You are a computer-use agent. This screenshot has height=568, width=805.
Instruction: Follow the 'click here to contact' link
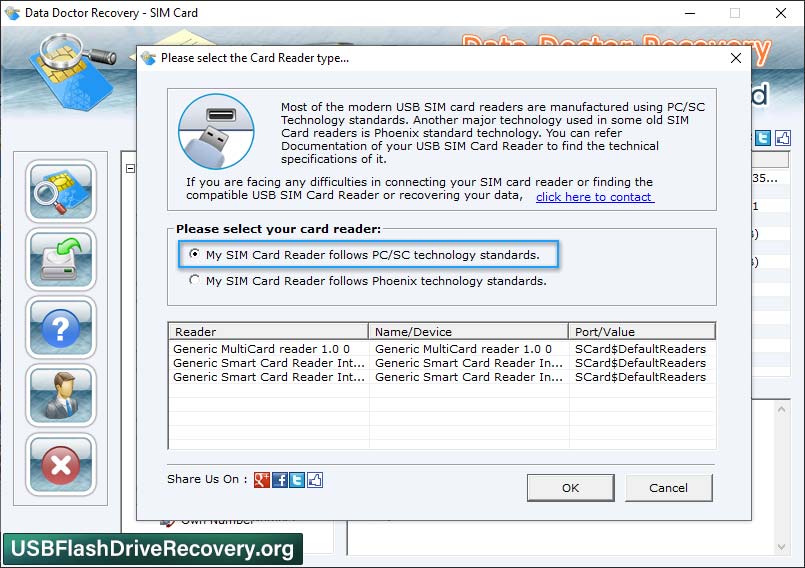[595, 197]
